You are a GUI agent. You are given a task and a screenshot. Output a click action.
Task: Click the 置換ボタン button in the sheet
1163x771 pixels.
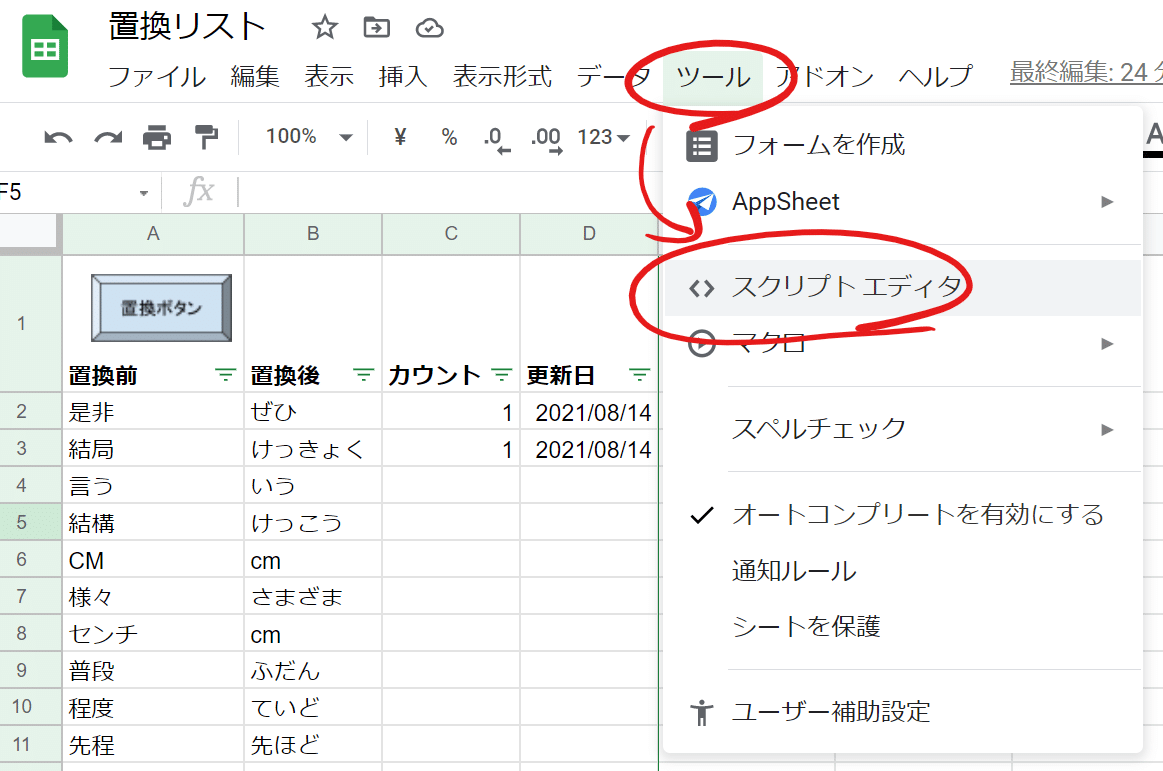pyautogui.click(x=161, y=308)
